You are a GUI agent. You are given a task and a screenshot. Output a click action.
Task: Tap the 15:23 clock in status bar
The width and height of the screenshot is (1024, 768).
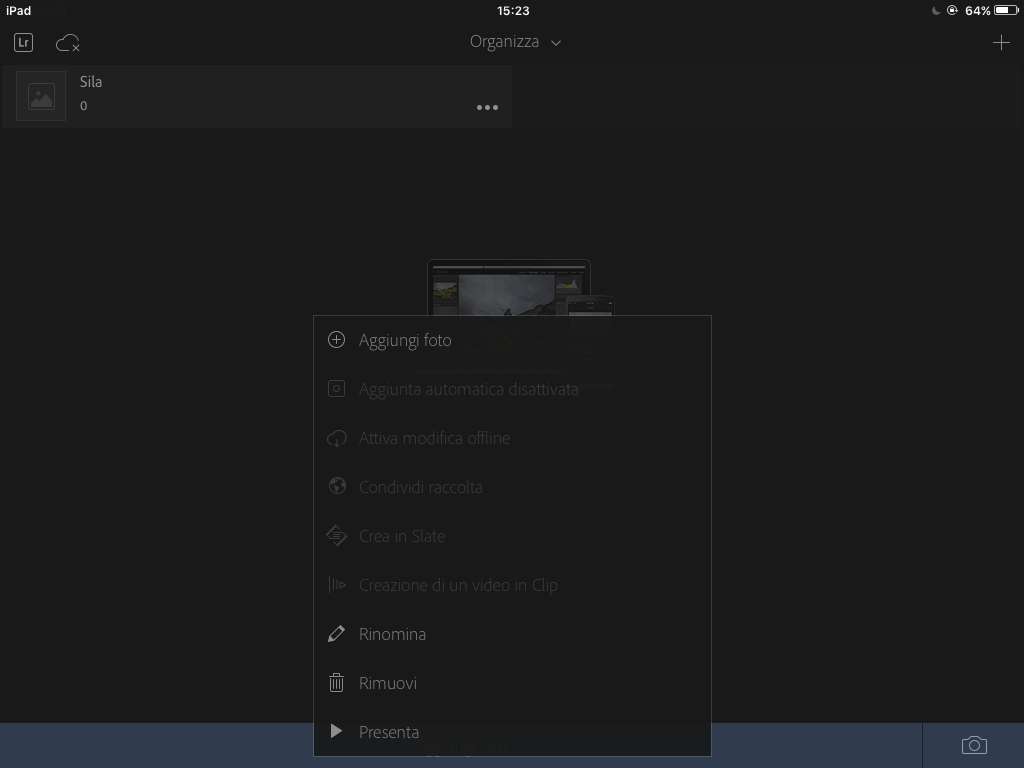(x=513, y=10)
